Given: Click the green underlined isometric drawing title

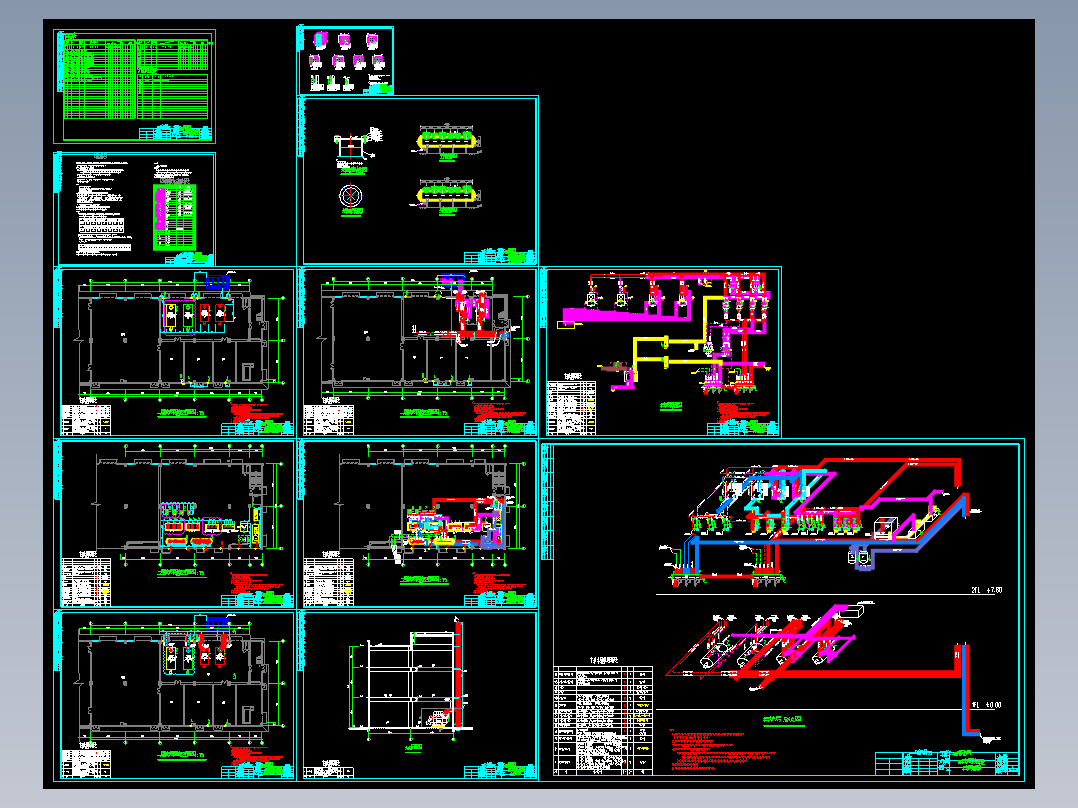Looking at the screenshot, I should [783, 720].
